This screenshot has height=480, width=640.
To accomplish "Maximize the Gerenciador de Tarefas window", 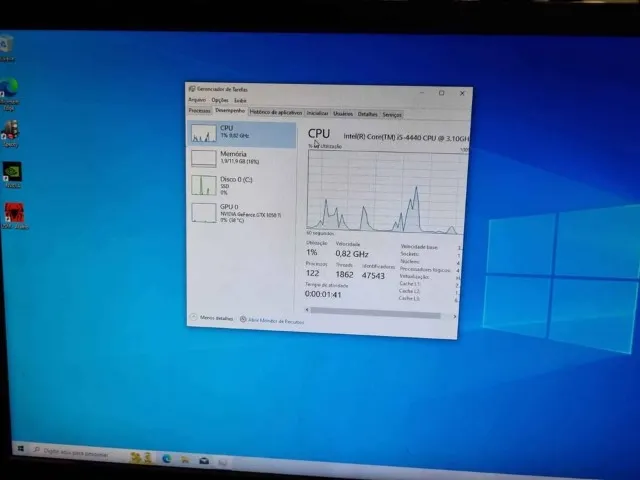I will [442, 93].
